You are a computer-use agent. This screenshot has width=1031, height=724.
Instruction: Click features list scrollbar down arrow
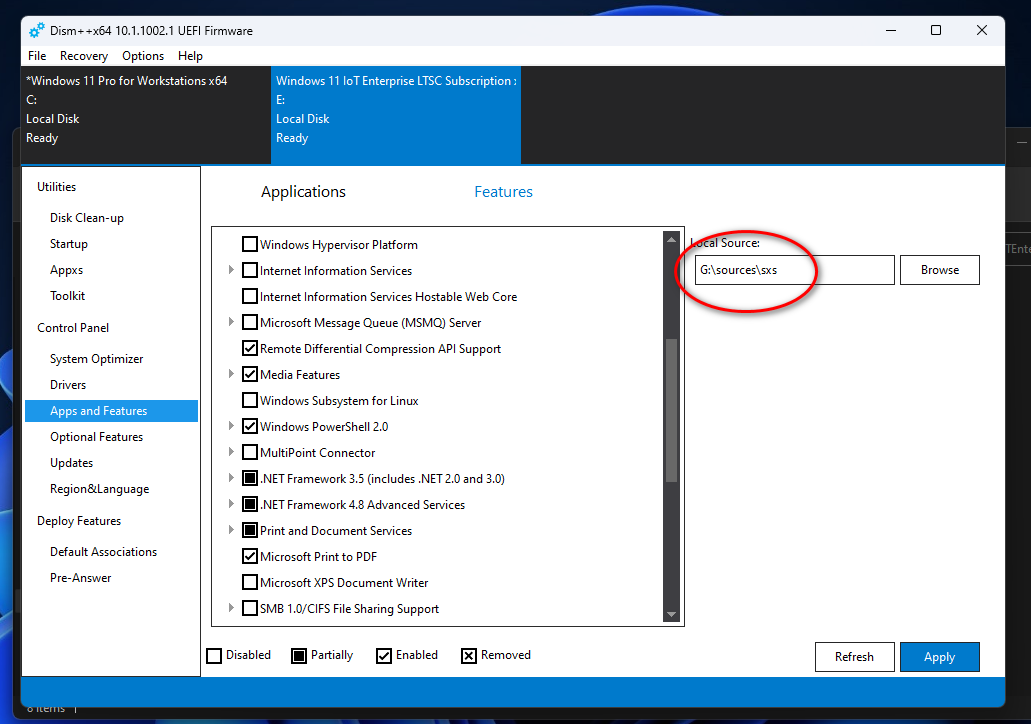click(x=671, y=614)
